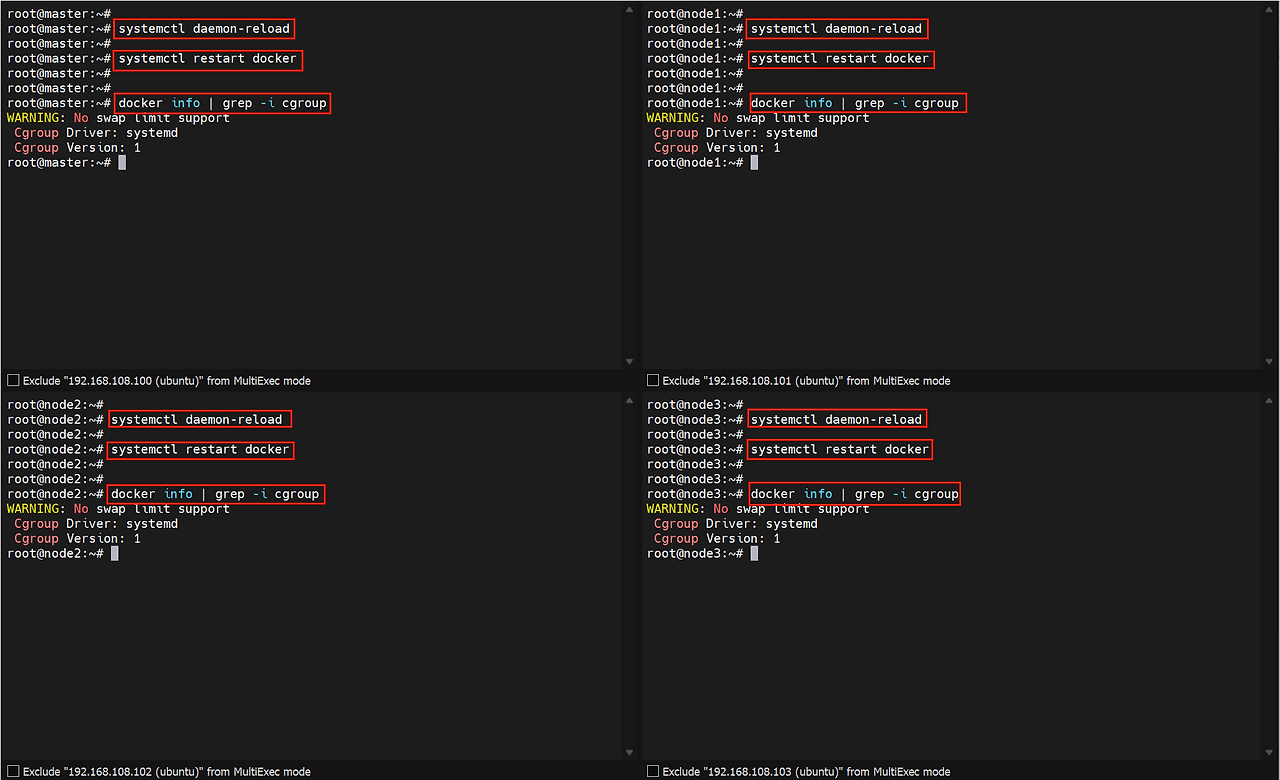Click 'Cgroup Driver: systemd' line in node3 pane
Screen dimensions: 1280x780
coord(735,524)
